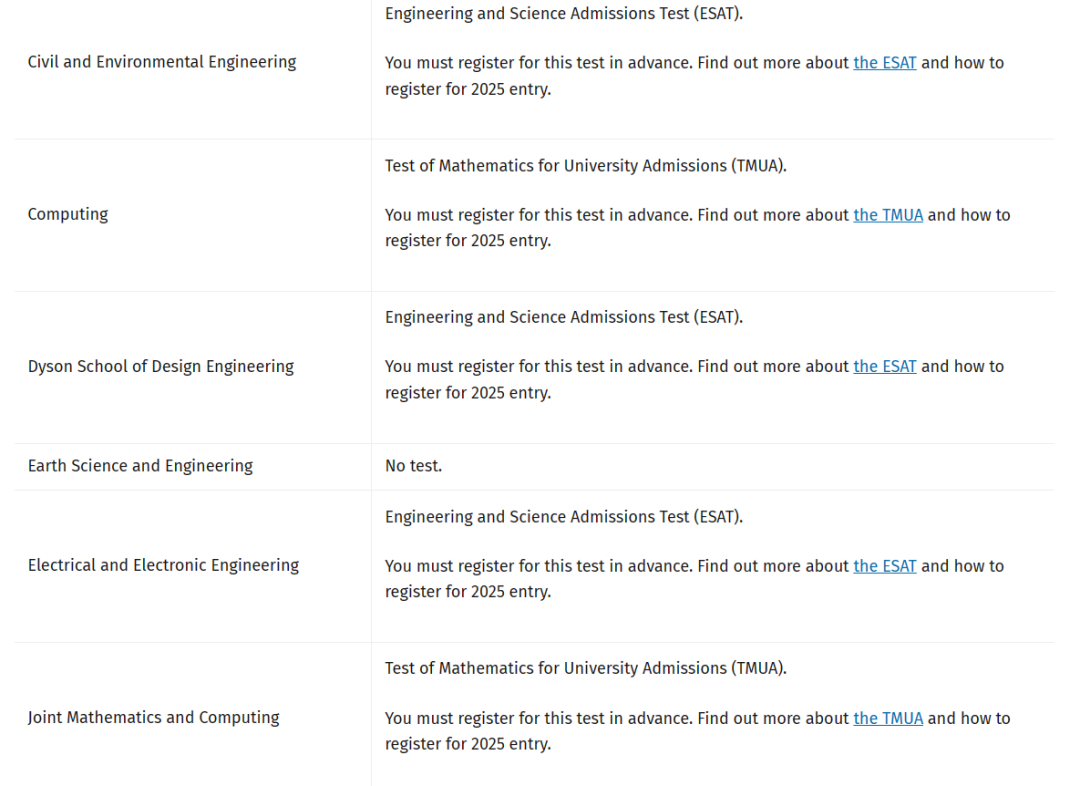Click the ESAT test name in the Dyson row
The width and height of the screenshot is (1080, 786).
(x=563, y=317)
